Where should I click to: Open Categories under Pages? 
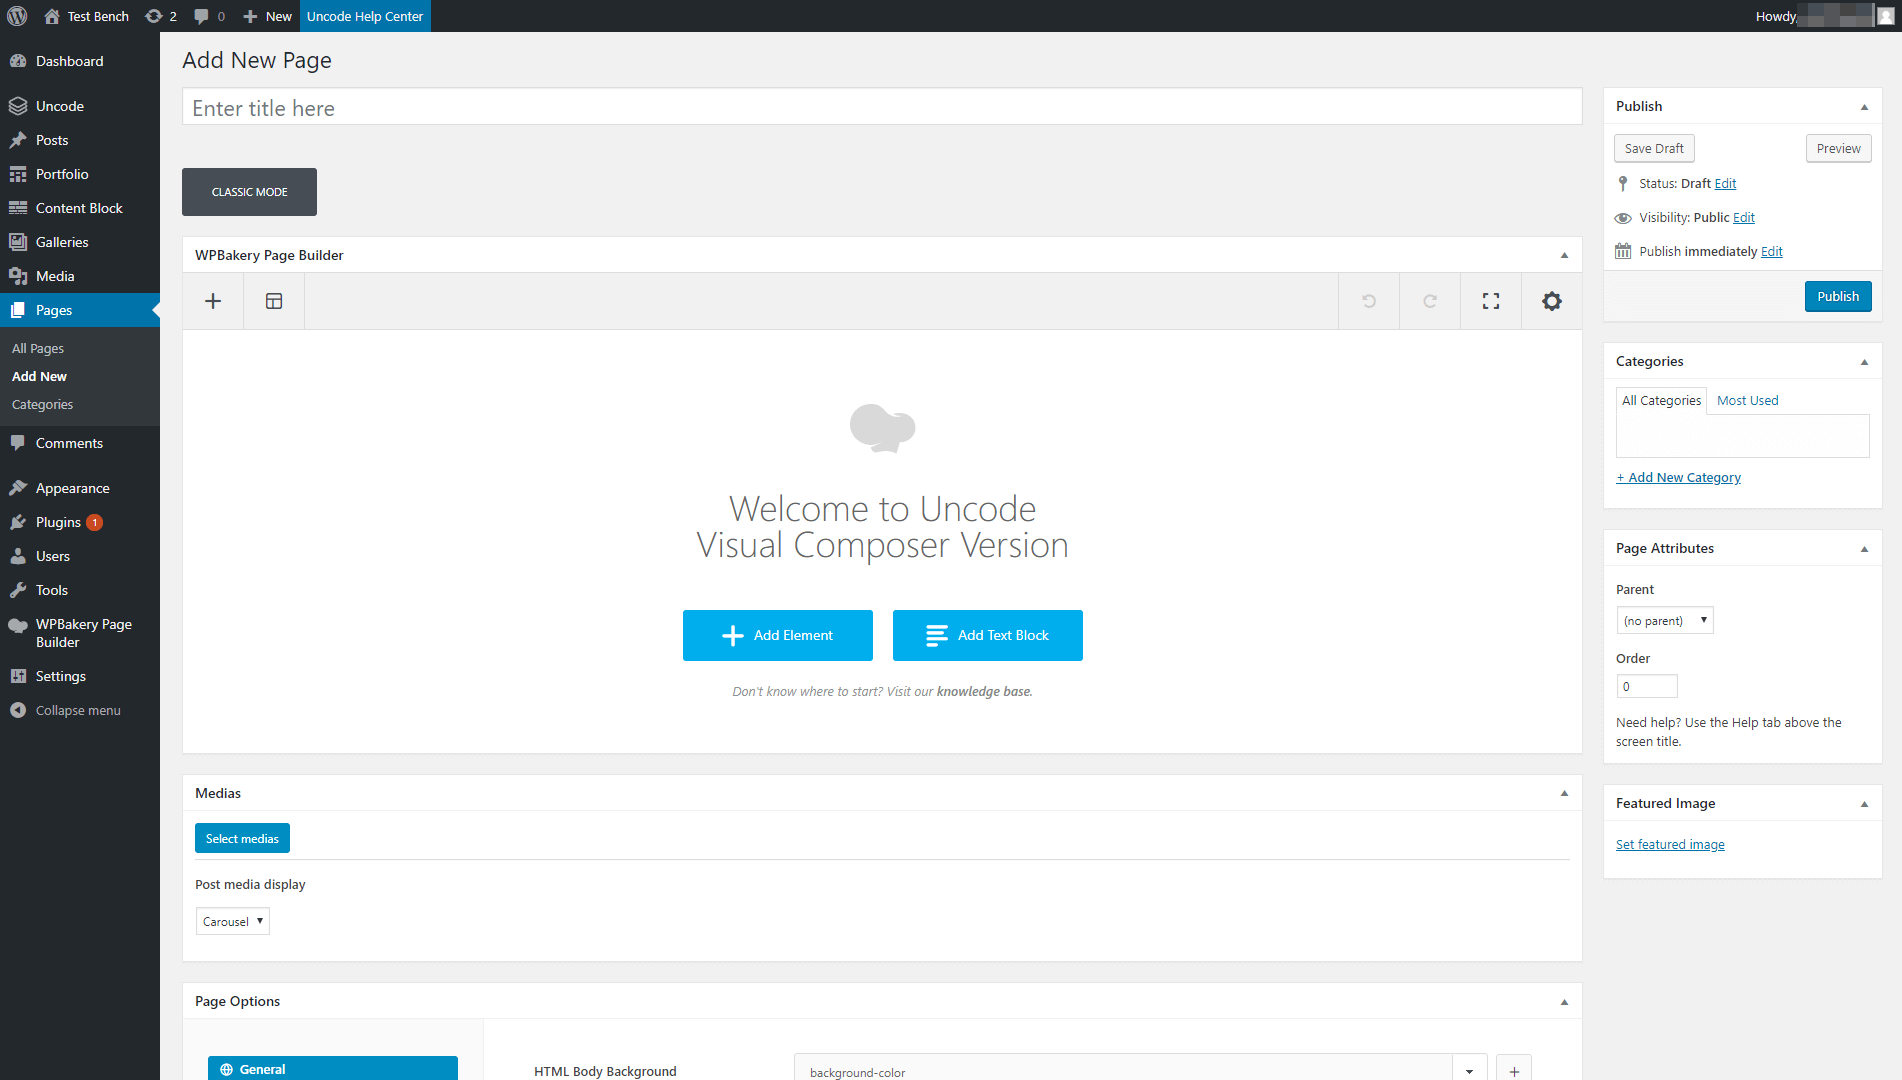coord(42,404)
